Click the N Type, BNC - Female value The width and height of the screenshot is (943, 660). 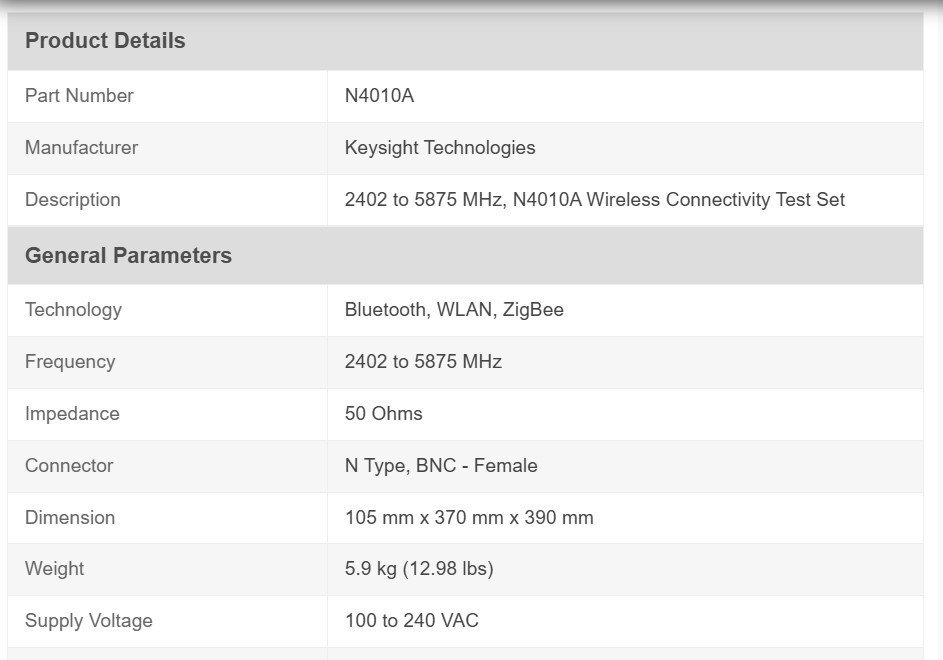click(x=441, y=466)
